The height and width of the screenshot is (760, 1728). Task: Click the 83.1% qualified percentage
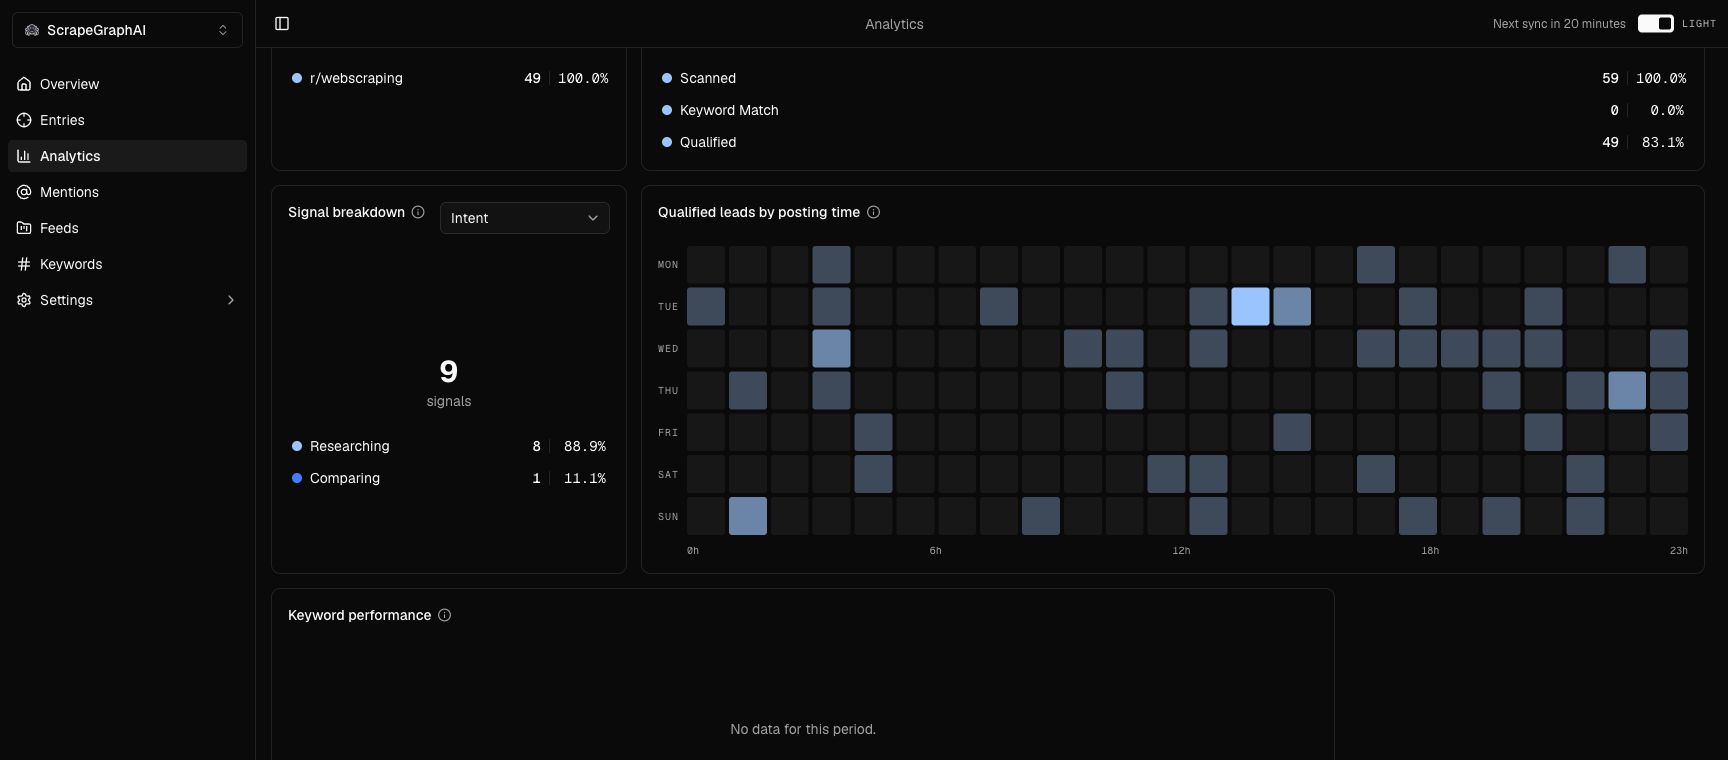coord(1663,142)
